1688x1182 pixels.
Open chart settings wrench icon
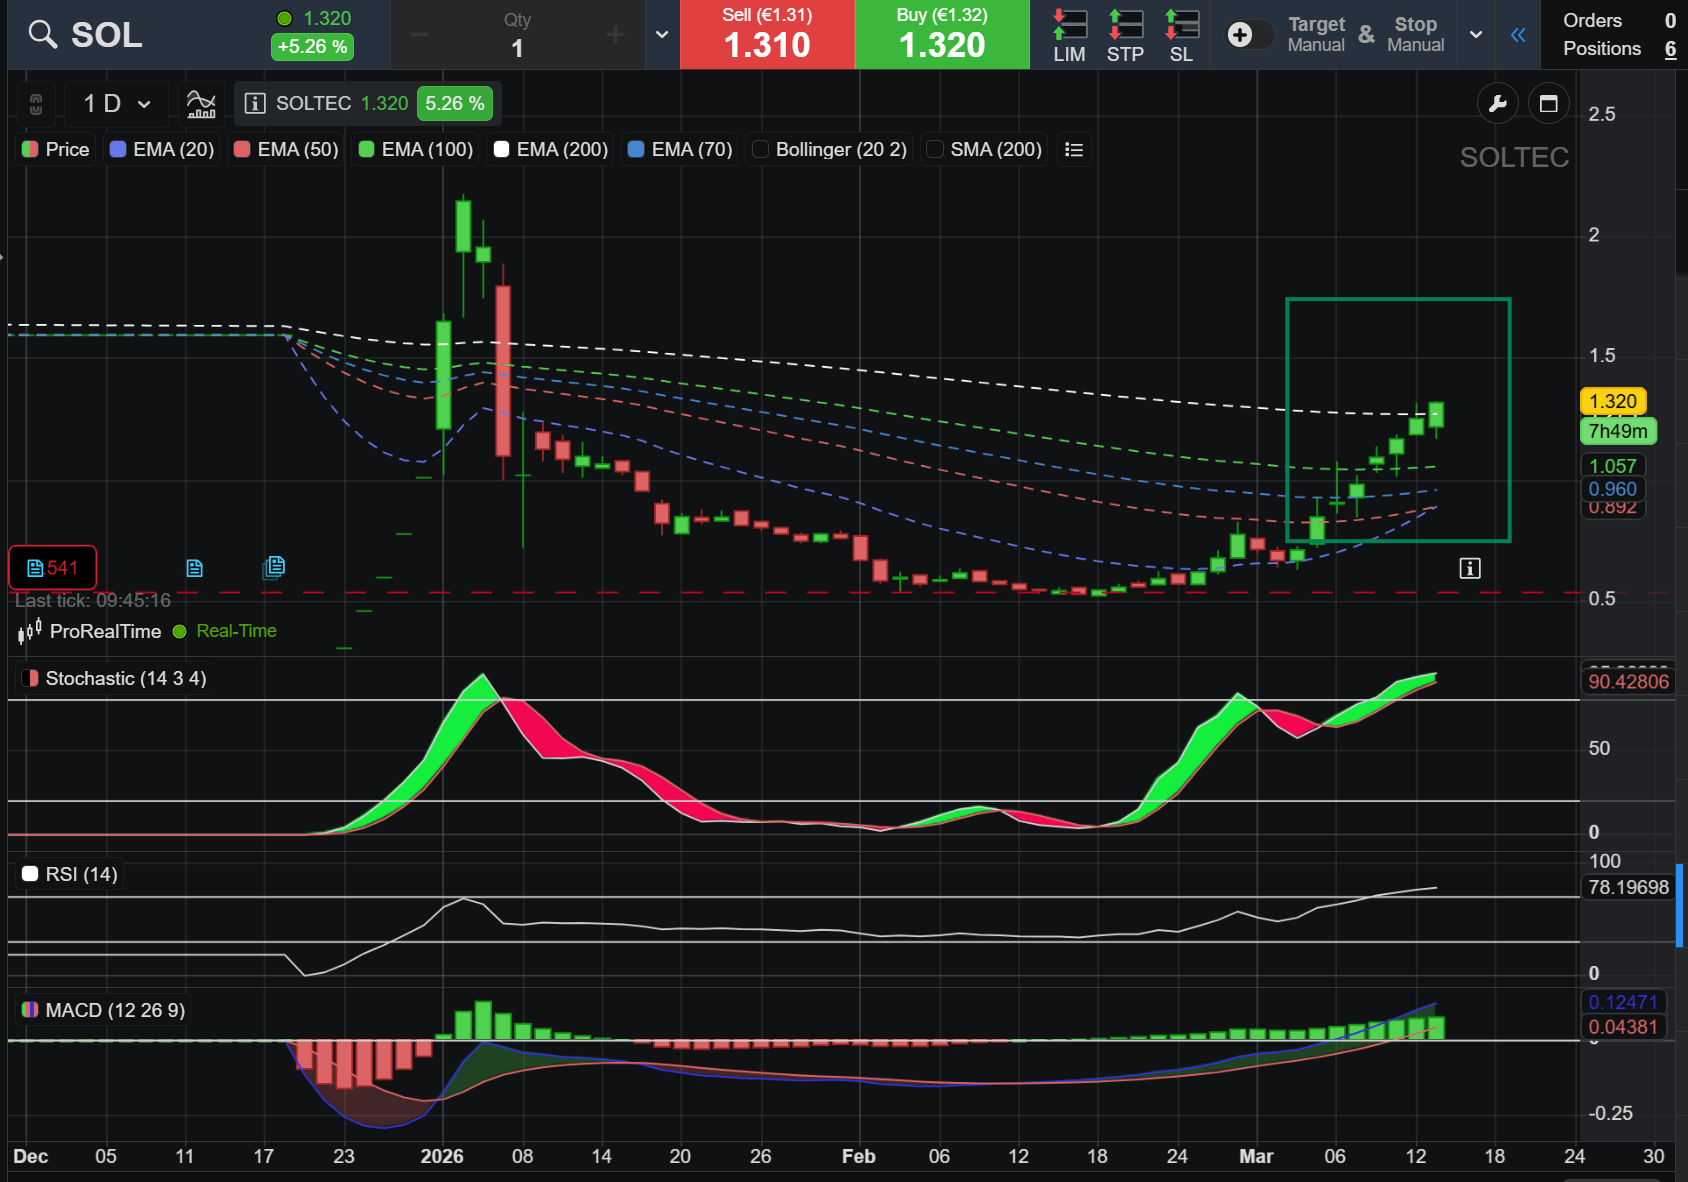pyautogui.click(x=1498, y=103)
